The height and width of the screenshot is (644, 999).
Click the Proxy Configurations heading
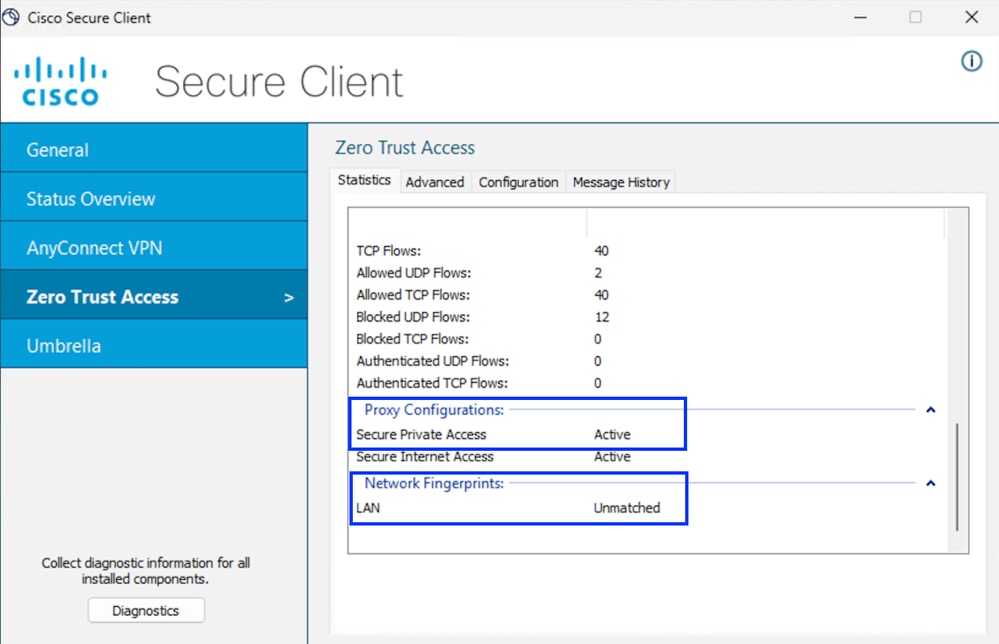tap(434, 410)
